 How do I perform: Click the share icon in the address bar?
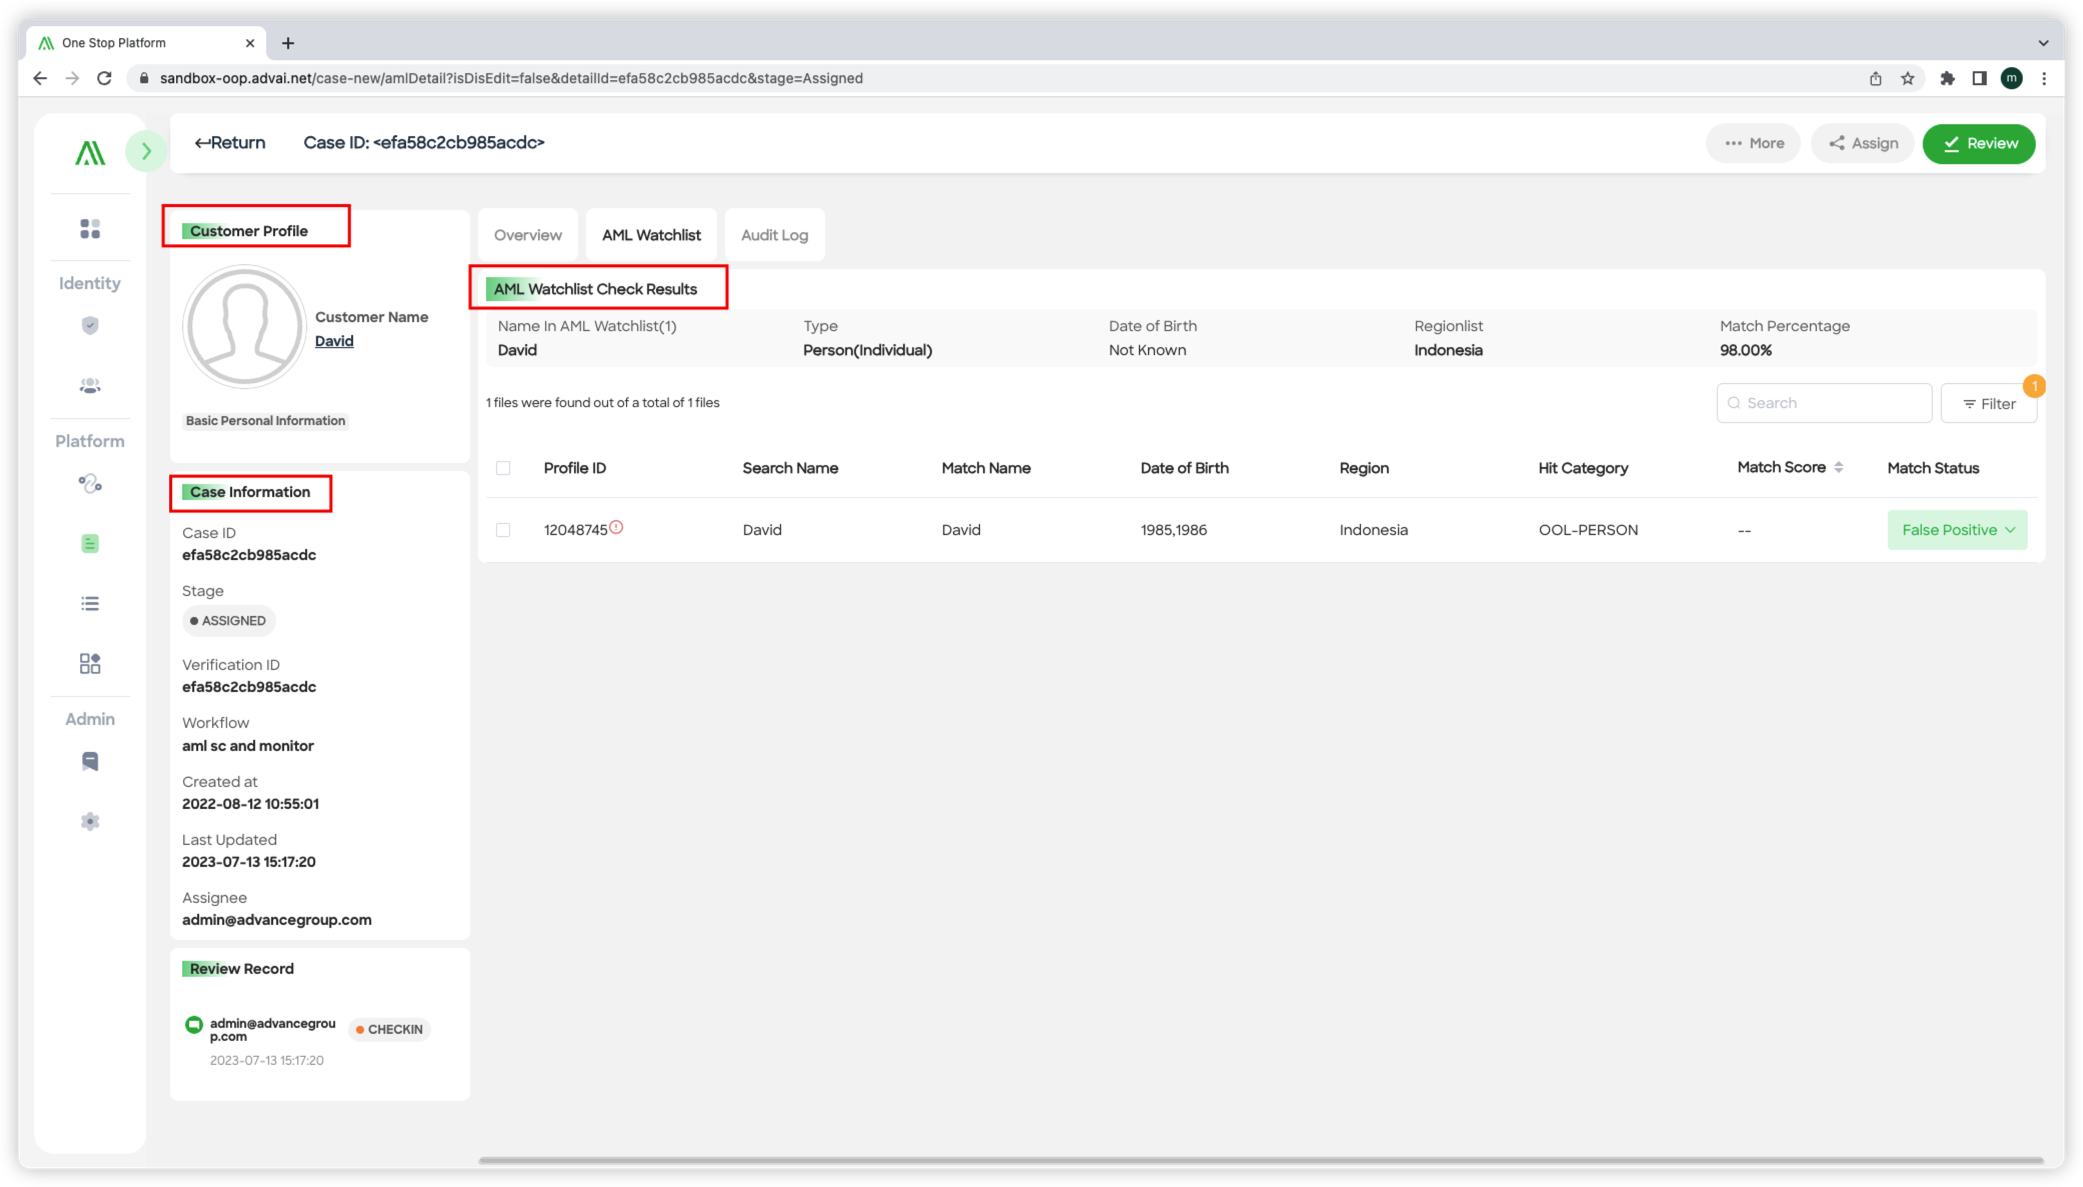click(1875, 78)
